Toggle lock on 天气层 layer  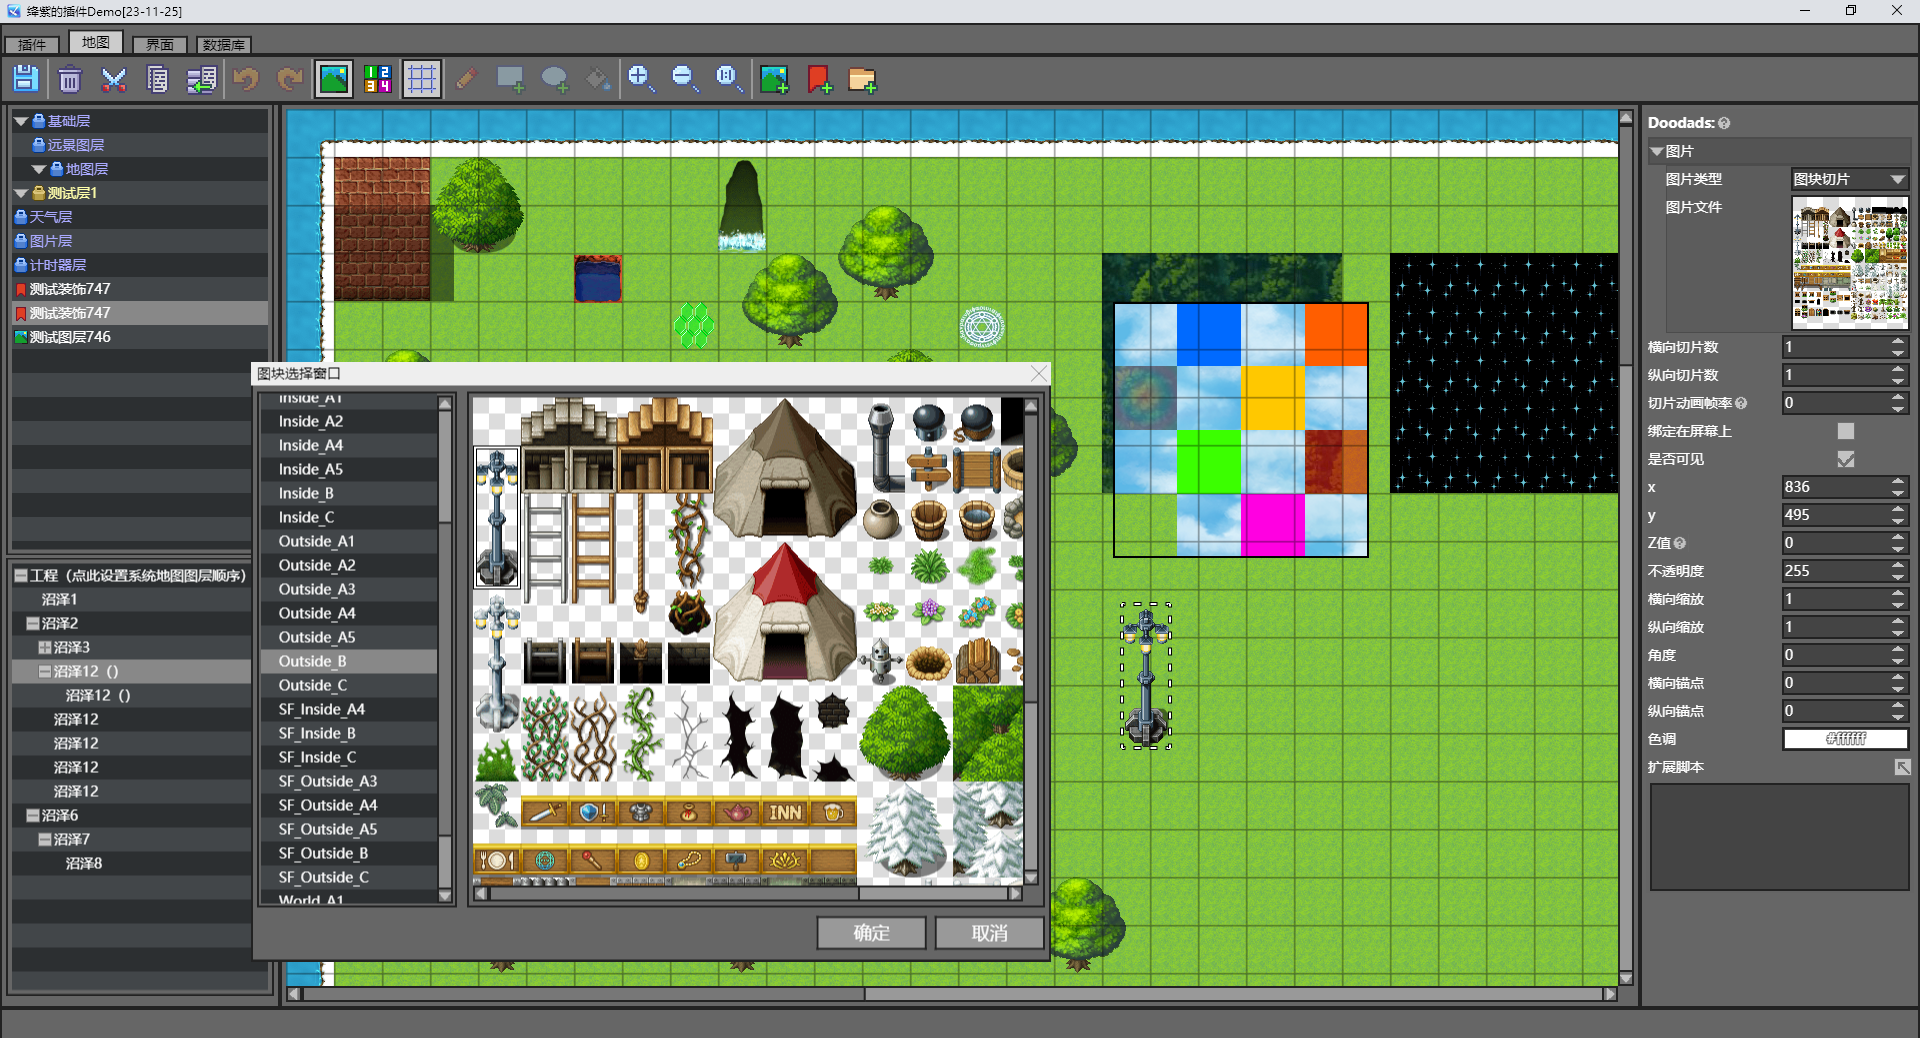pos(21,217)
